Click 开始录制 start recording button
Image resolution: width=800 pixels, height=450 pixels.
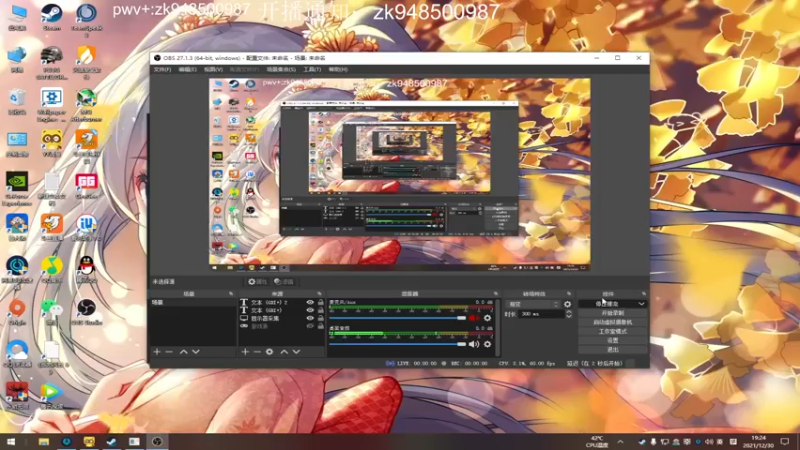612,313
